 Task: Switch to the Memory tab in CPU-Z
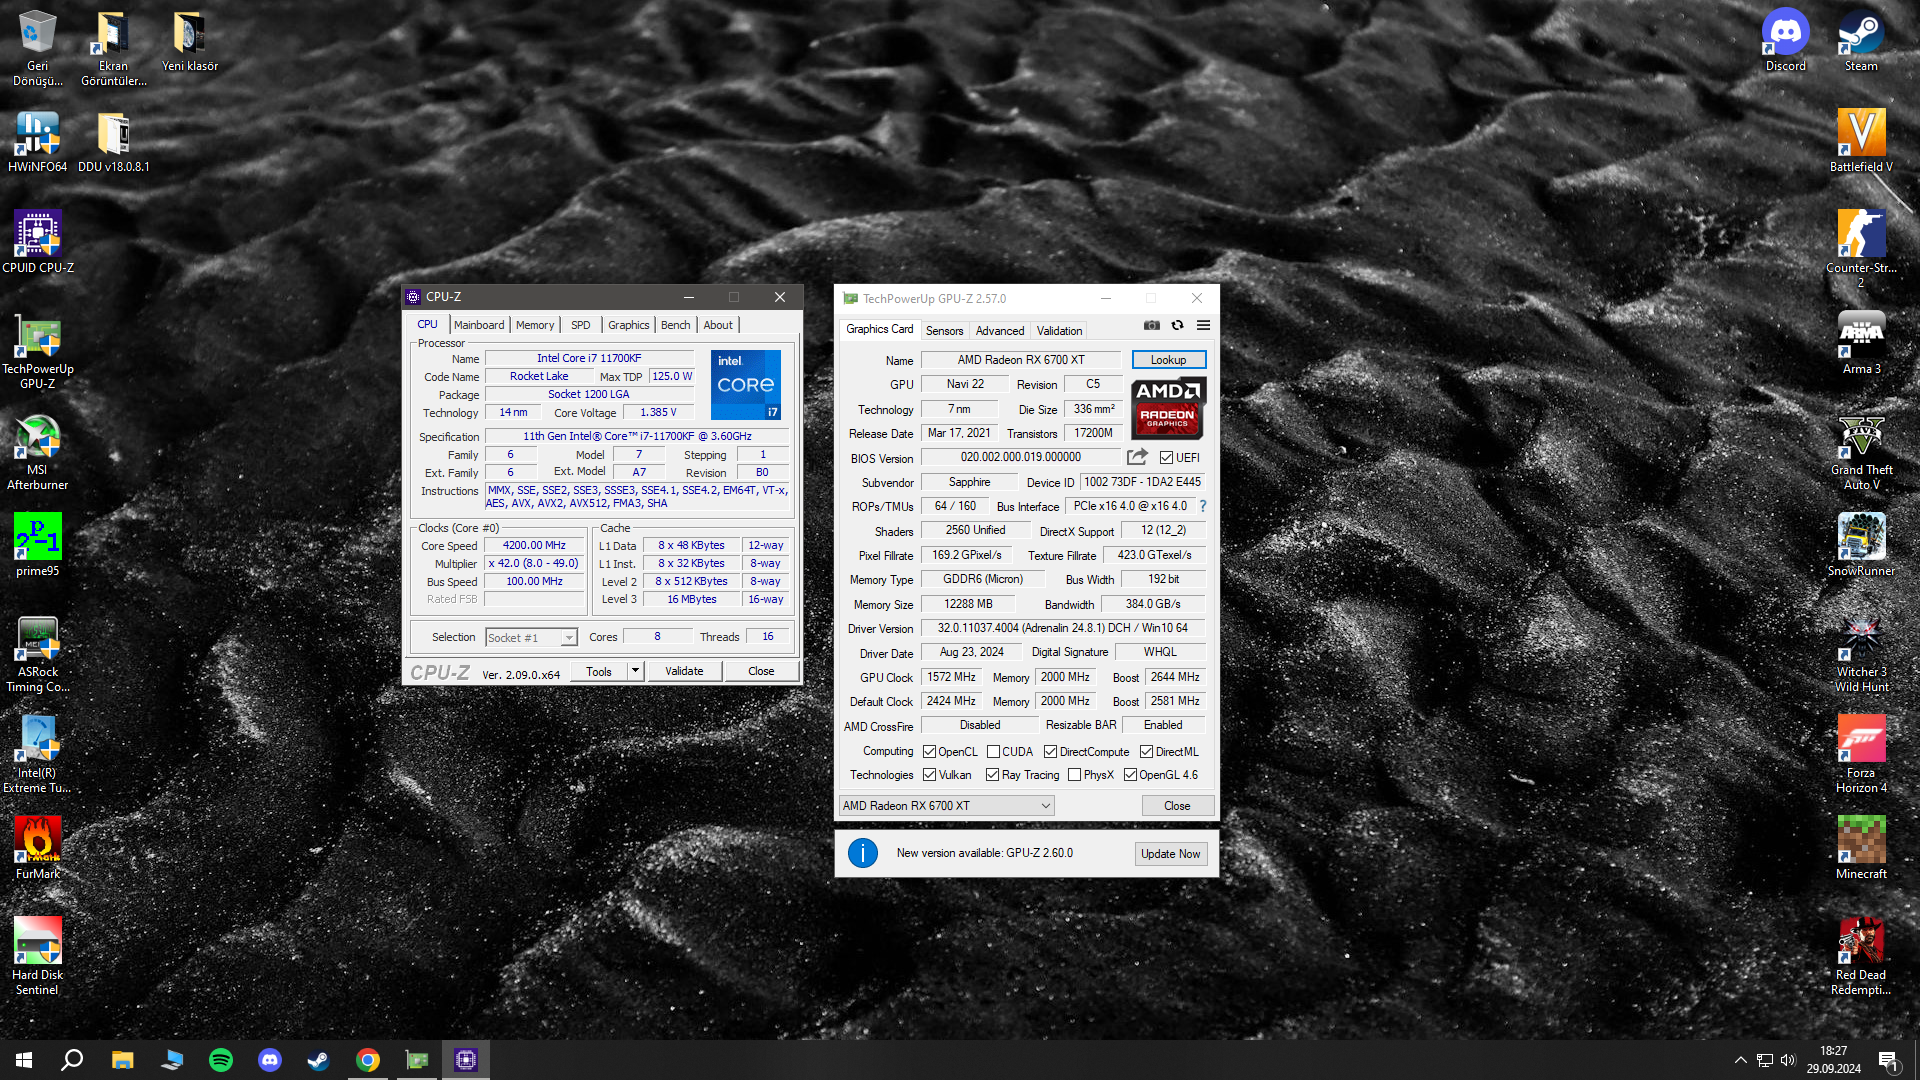[535, 325]
